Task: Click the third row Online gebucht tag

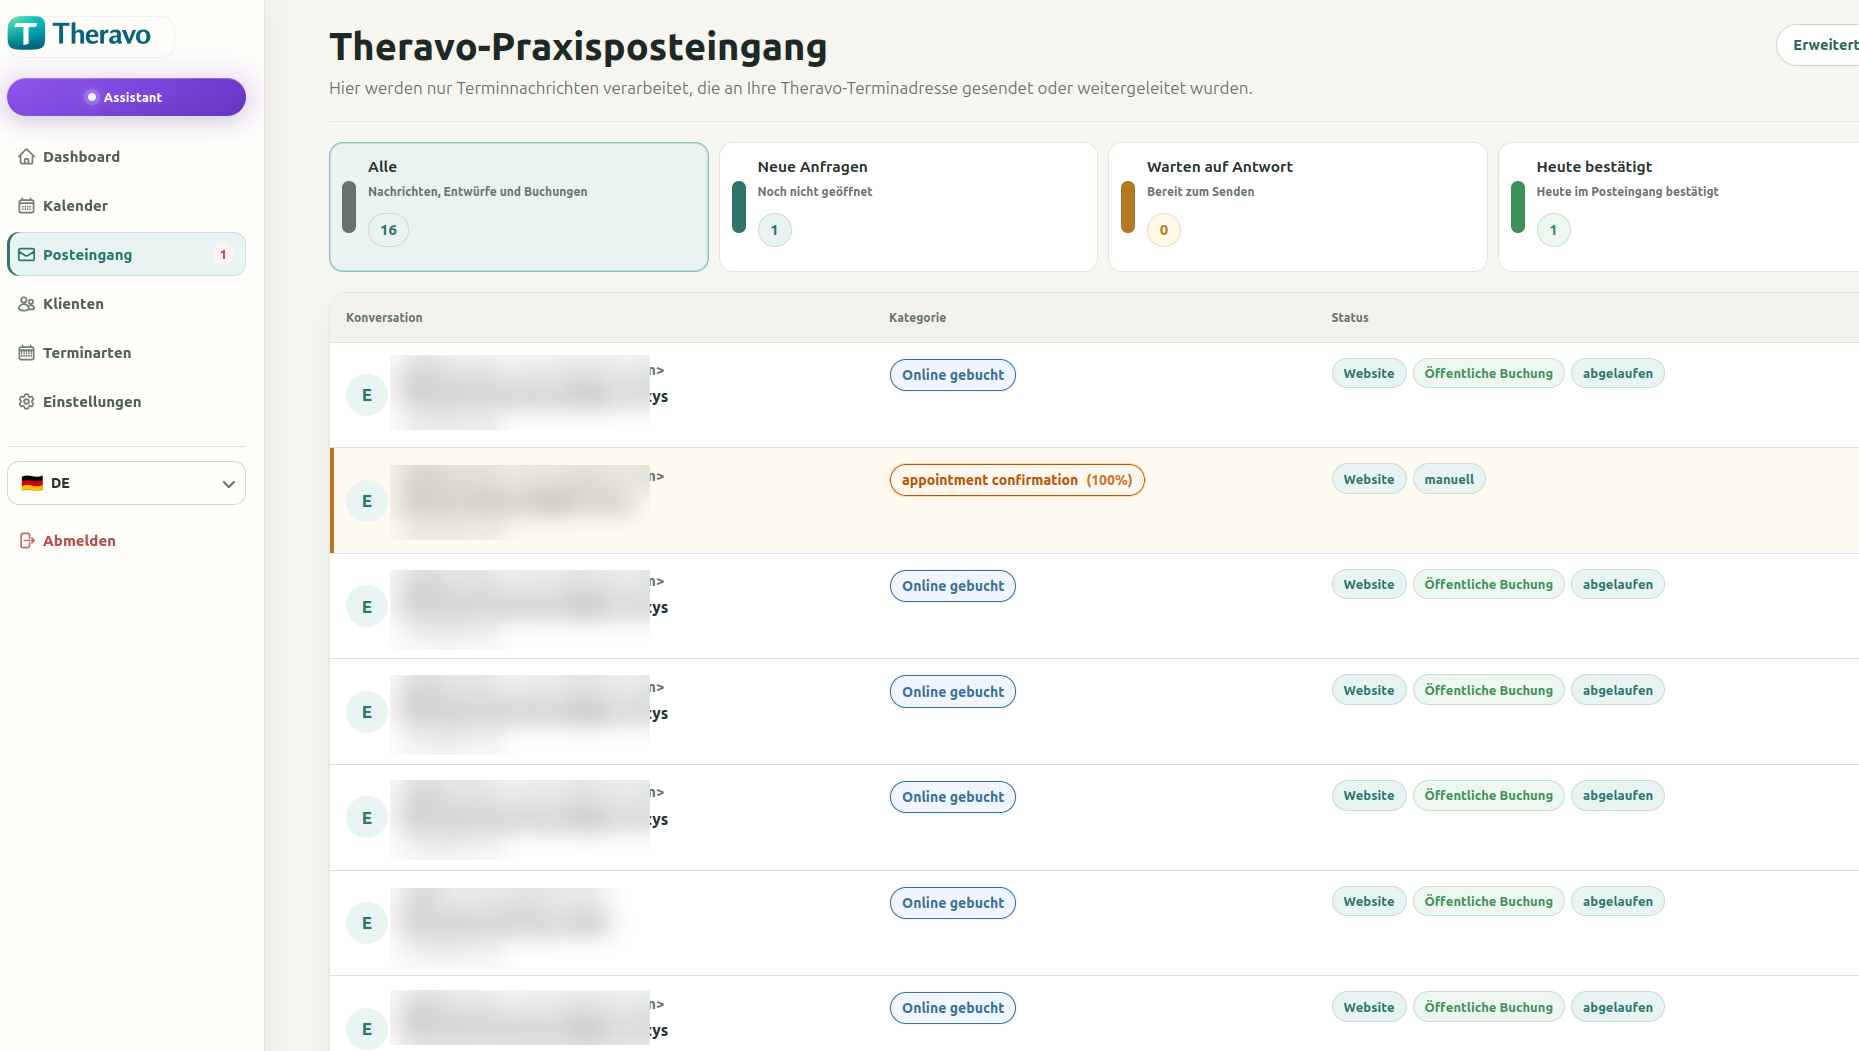Action: 953,586
